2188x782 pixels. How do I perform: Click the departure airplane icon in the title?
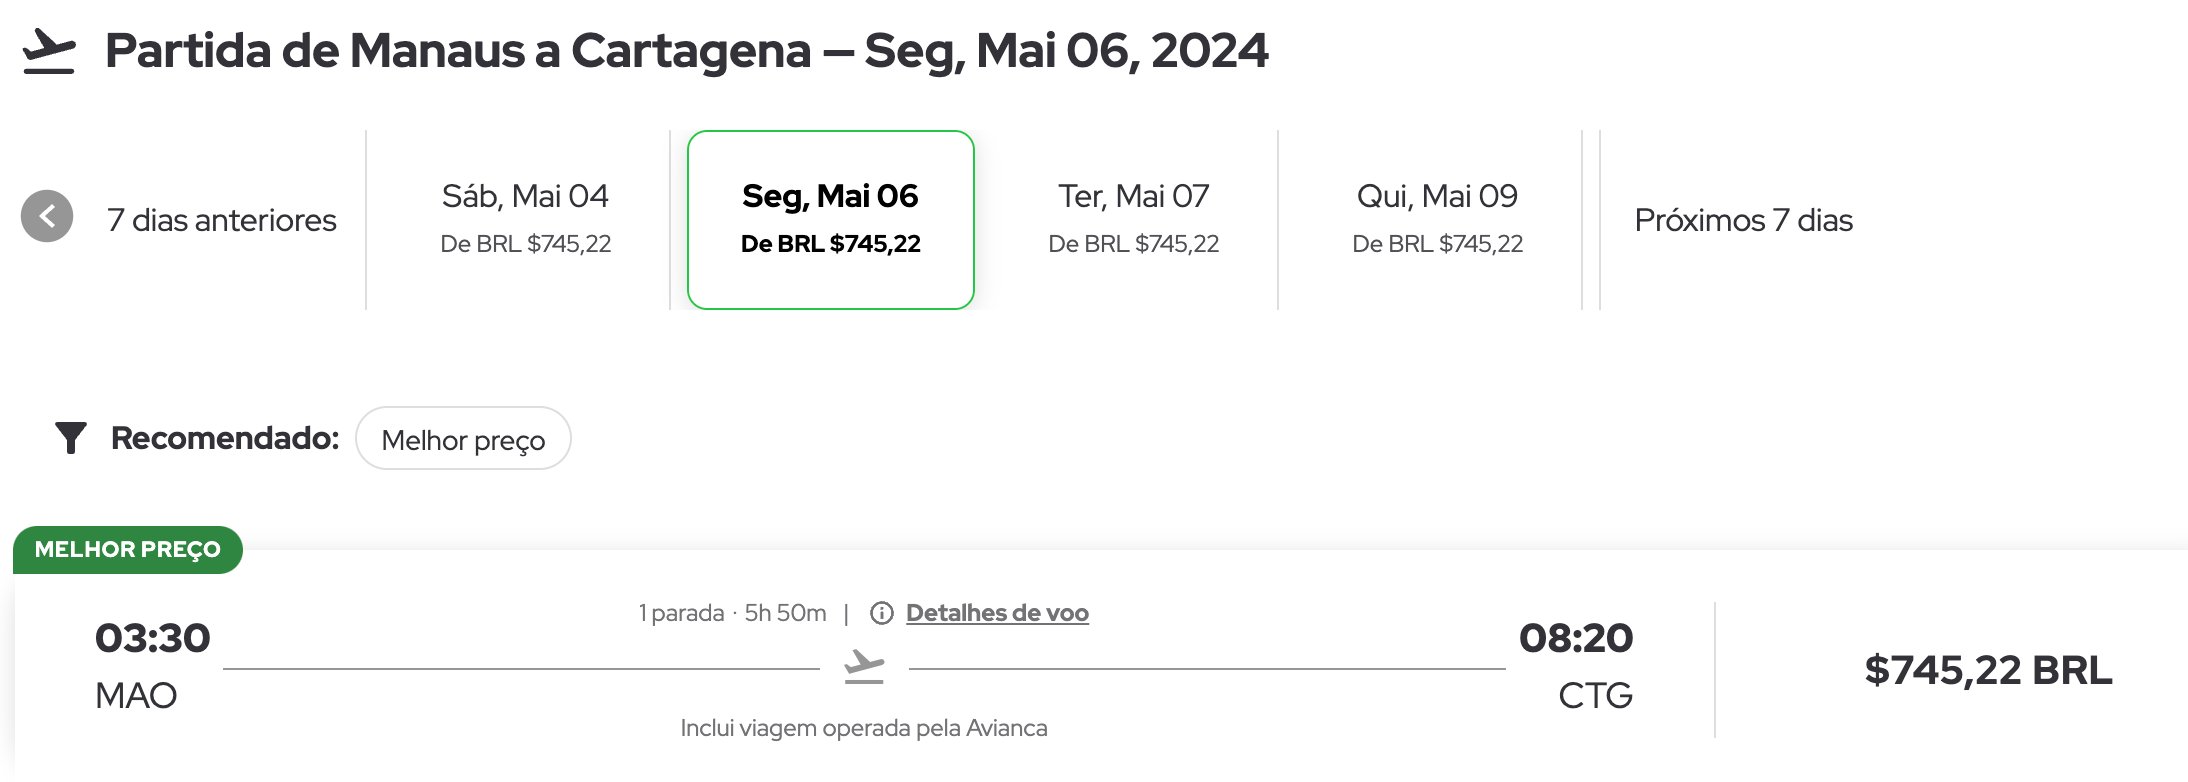coord(49,51)
